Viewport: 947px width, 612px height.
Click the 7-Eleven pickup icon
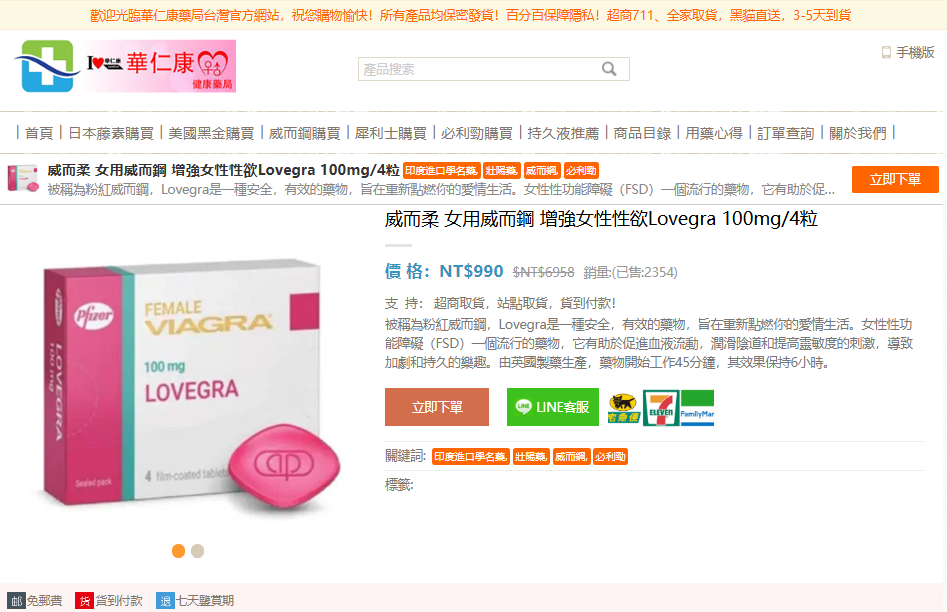[x=660, y=408]
